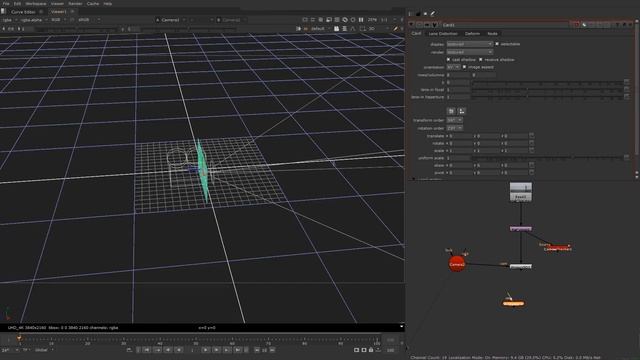Adjust the uniform scale slider
Viewport: 640px width, 360px height.
547,158
